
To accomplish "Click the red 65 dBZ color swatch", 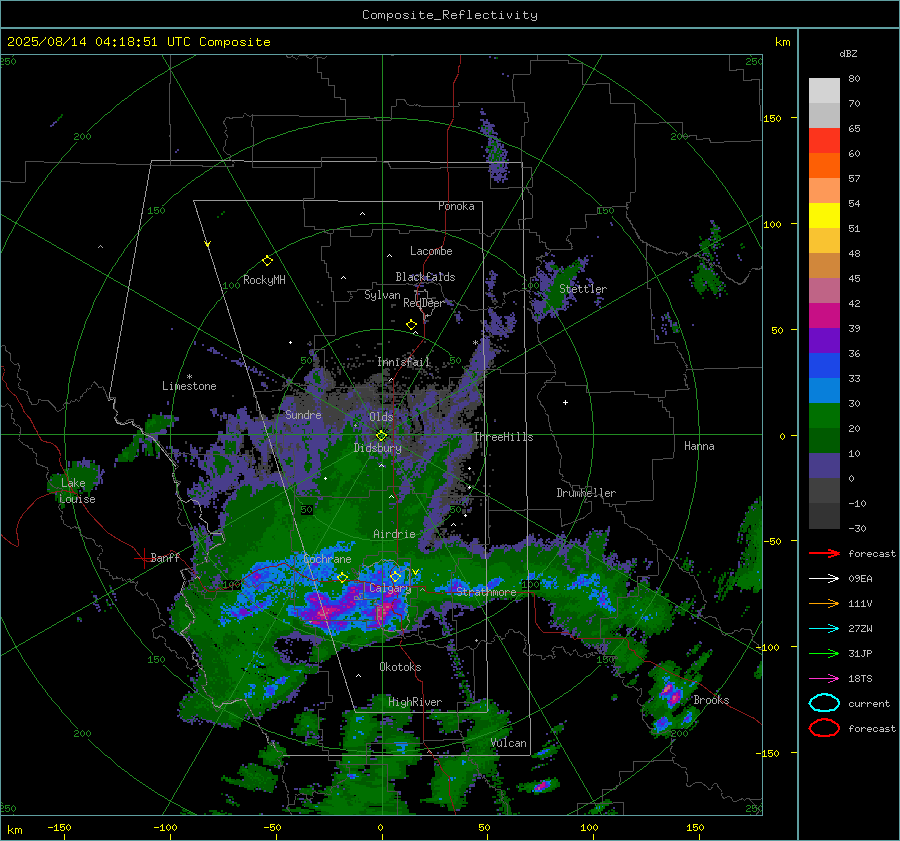I will [x=824, y=140].
